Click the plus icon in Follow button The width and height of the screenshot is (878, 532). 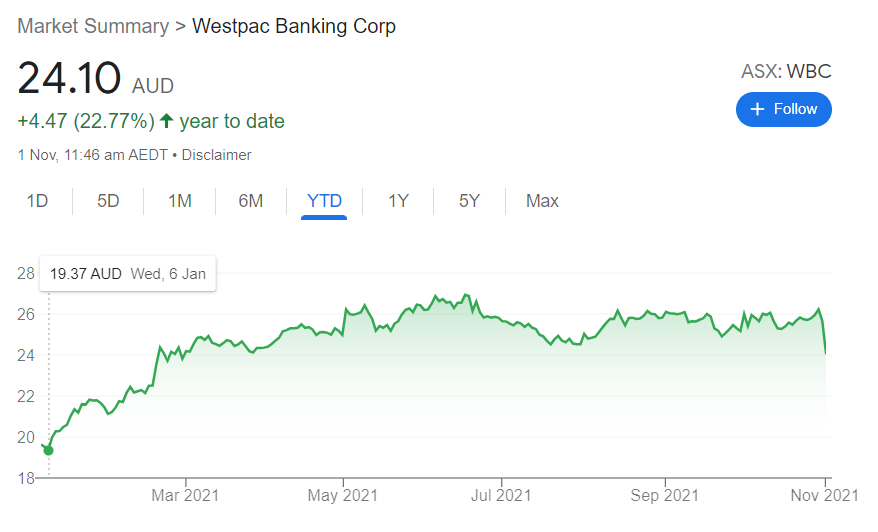[757, 109]
